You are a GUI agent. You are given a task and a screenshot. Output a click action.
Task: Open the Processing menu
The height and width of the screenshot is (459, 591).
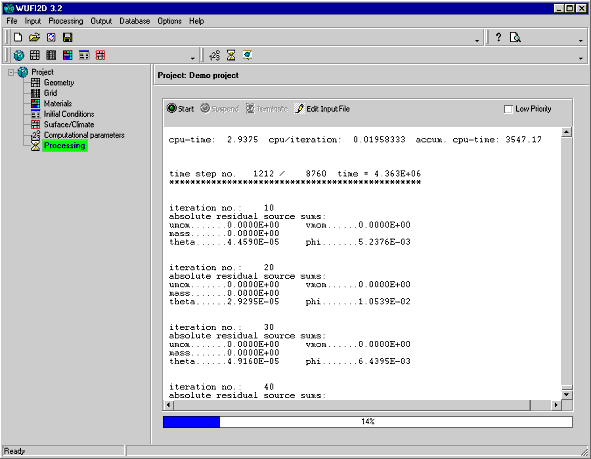(66, 21)
